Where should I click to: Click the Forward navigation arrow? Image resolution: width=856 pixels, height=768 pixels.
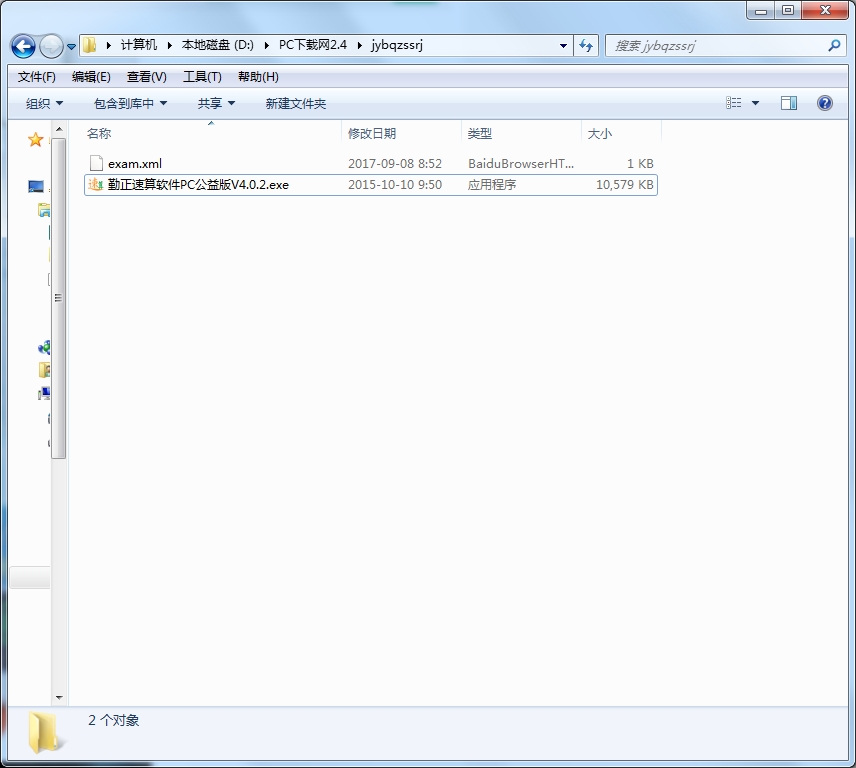pos(51,46)
